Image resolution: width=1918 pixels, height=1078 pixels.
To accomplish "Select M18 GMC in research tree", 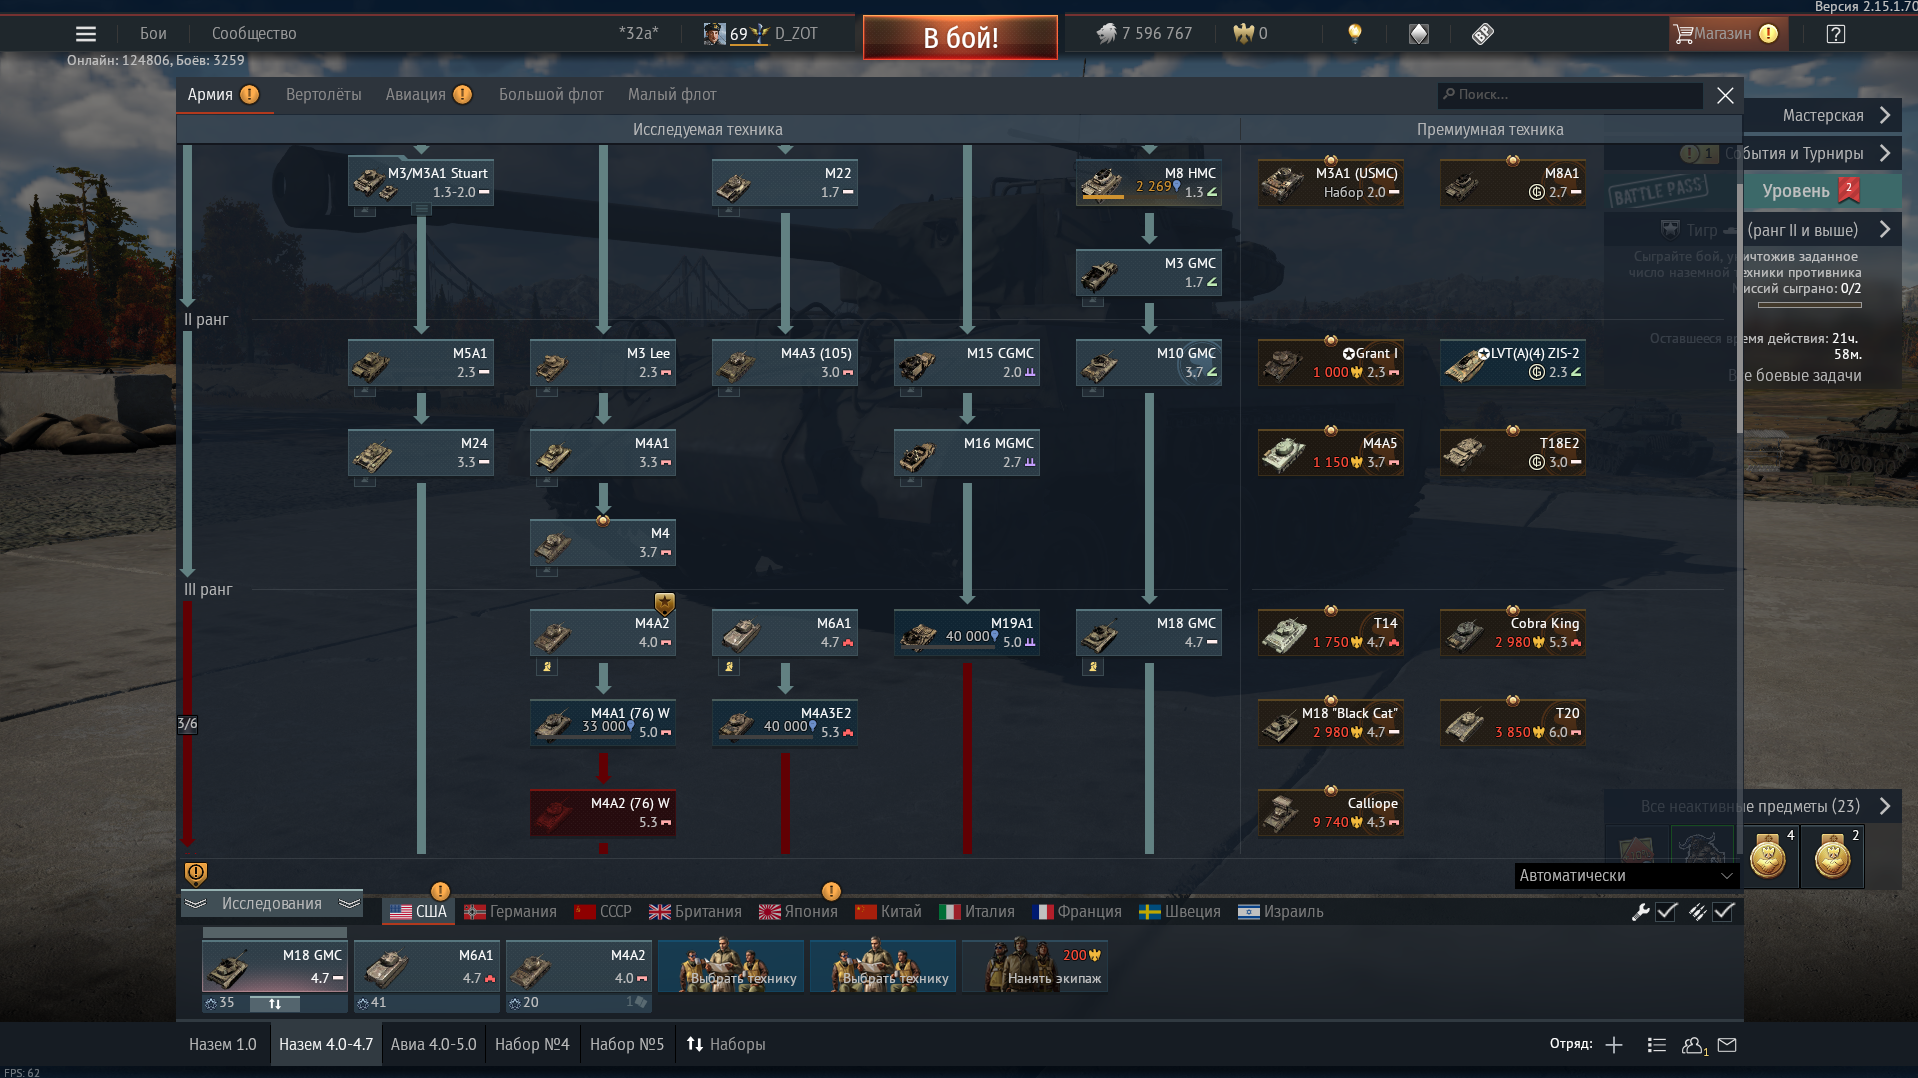I will [1148, 633].
